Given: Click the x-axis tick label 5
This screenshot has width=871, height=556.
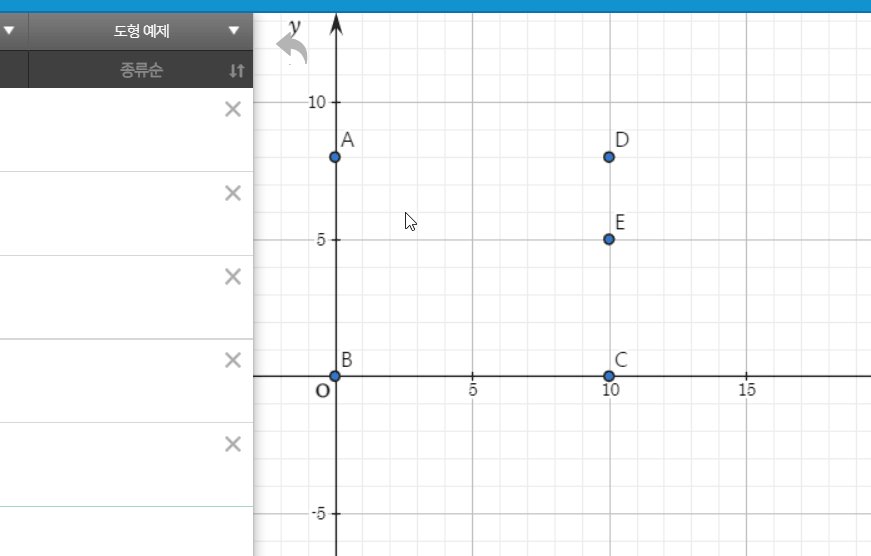Looking at the screenshot, I should tap(473, 390).
